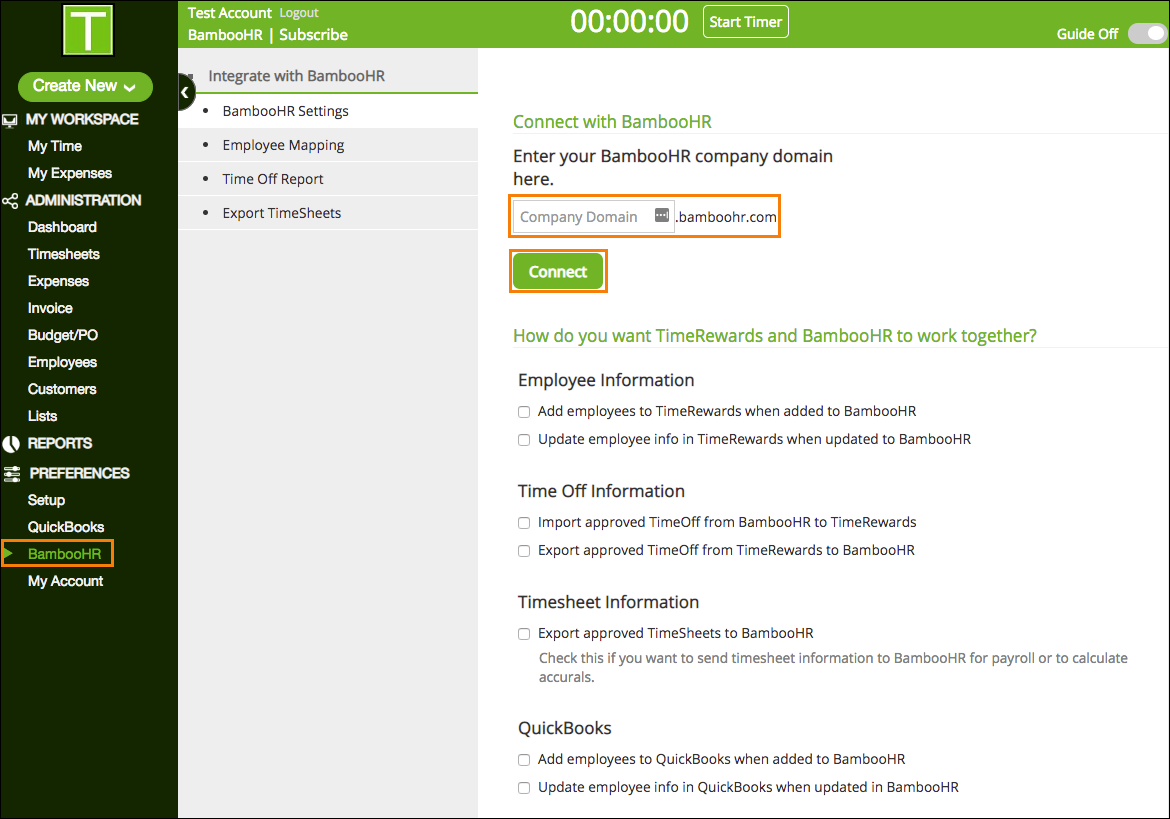1170x819 pixels.
Task: Click the Connect with BambooHR heading
Action: tap(612, 122)
